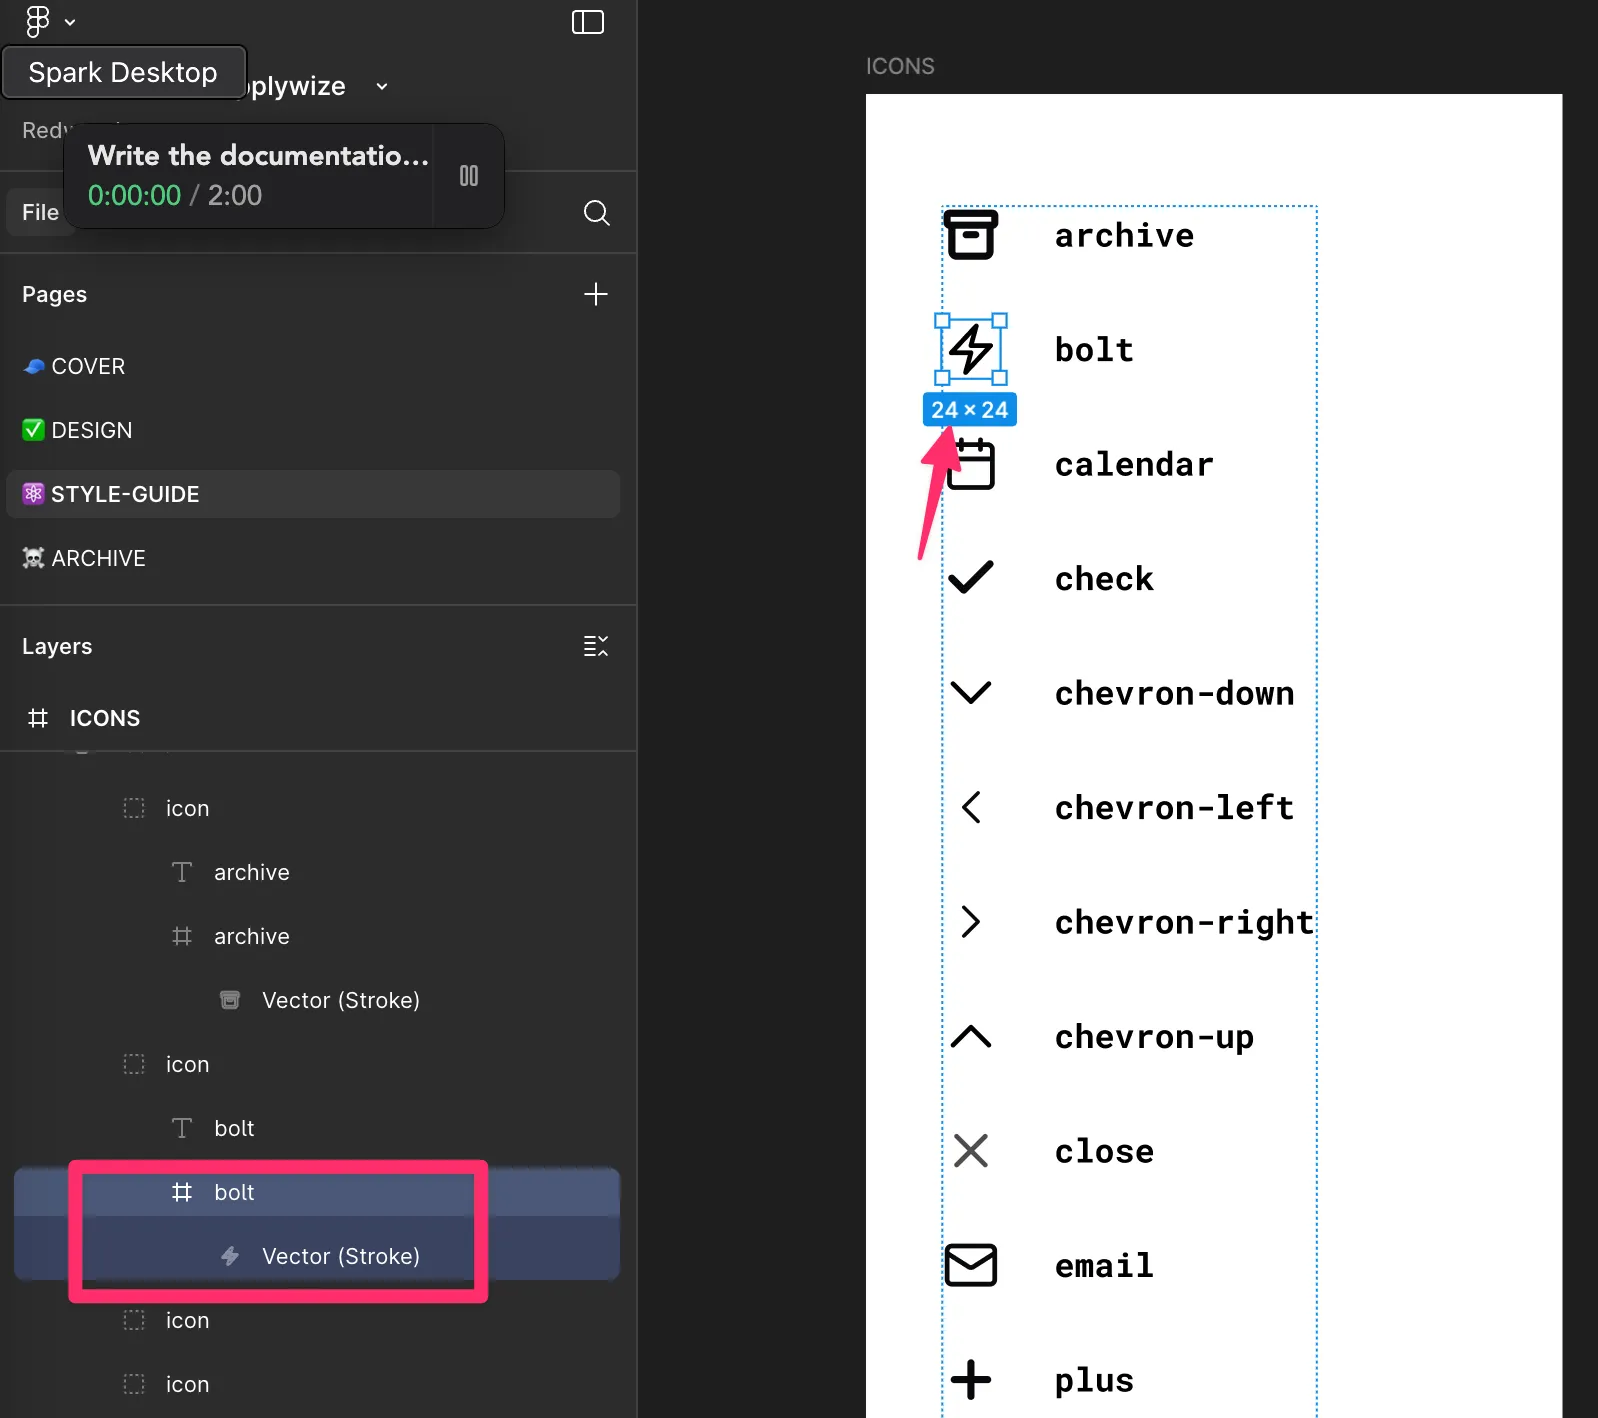Open the Figma main menu logo
The width and height of the screenshot is (1598, 1418).
coord(38,21)
